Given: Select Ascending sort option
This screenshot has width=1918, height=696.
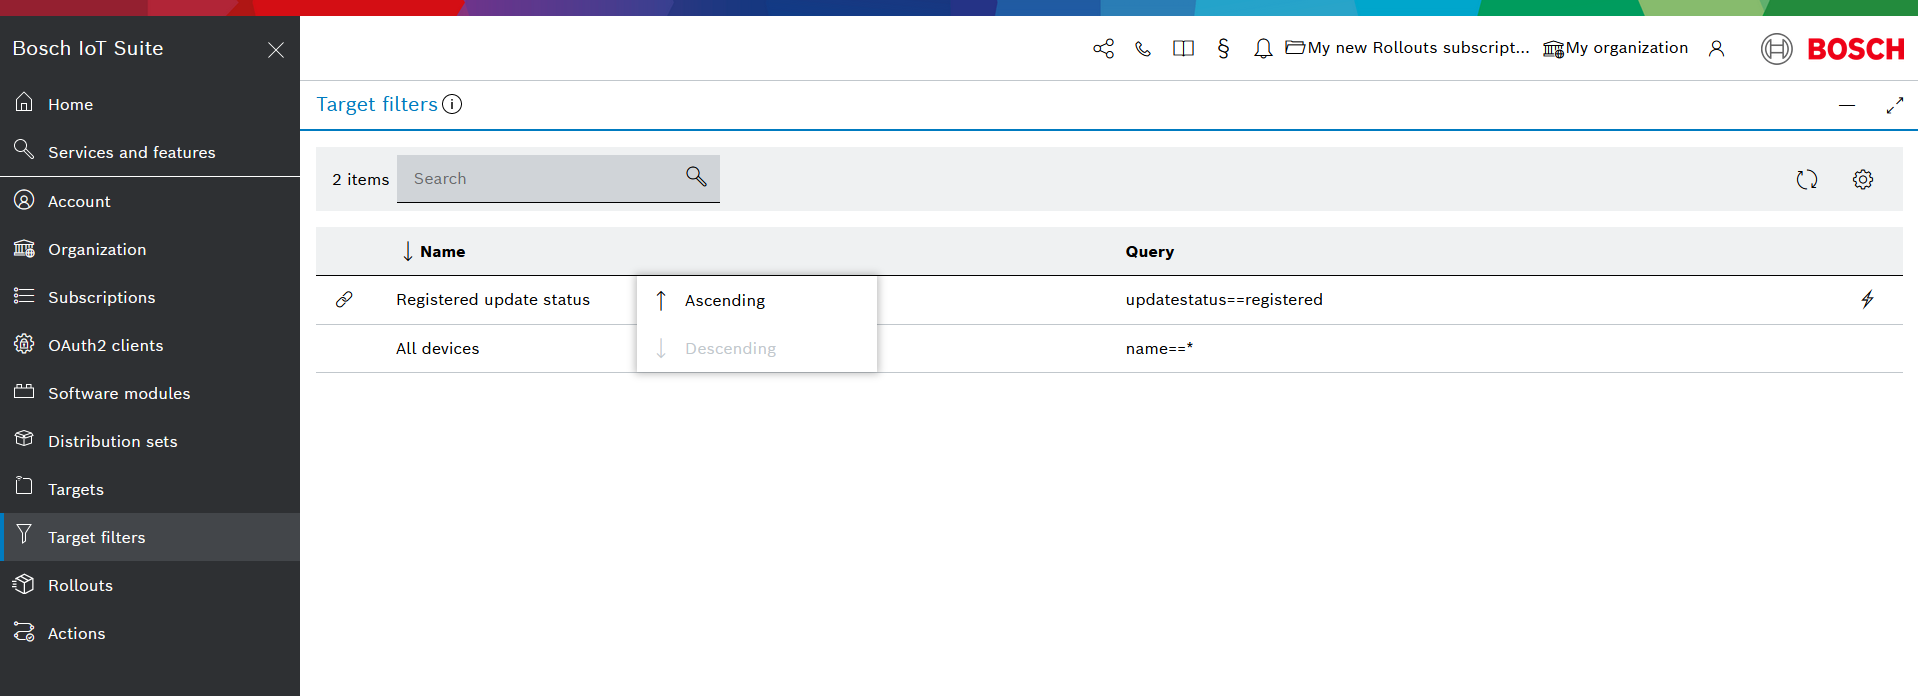Looking at the screenshot, I should (725, 300).
